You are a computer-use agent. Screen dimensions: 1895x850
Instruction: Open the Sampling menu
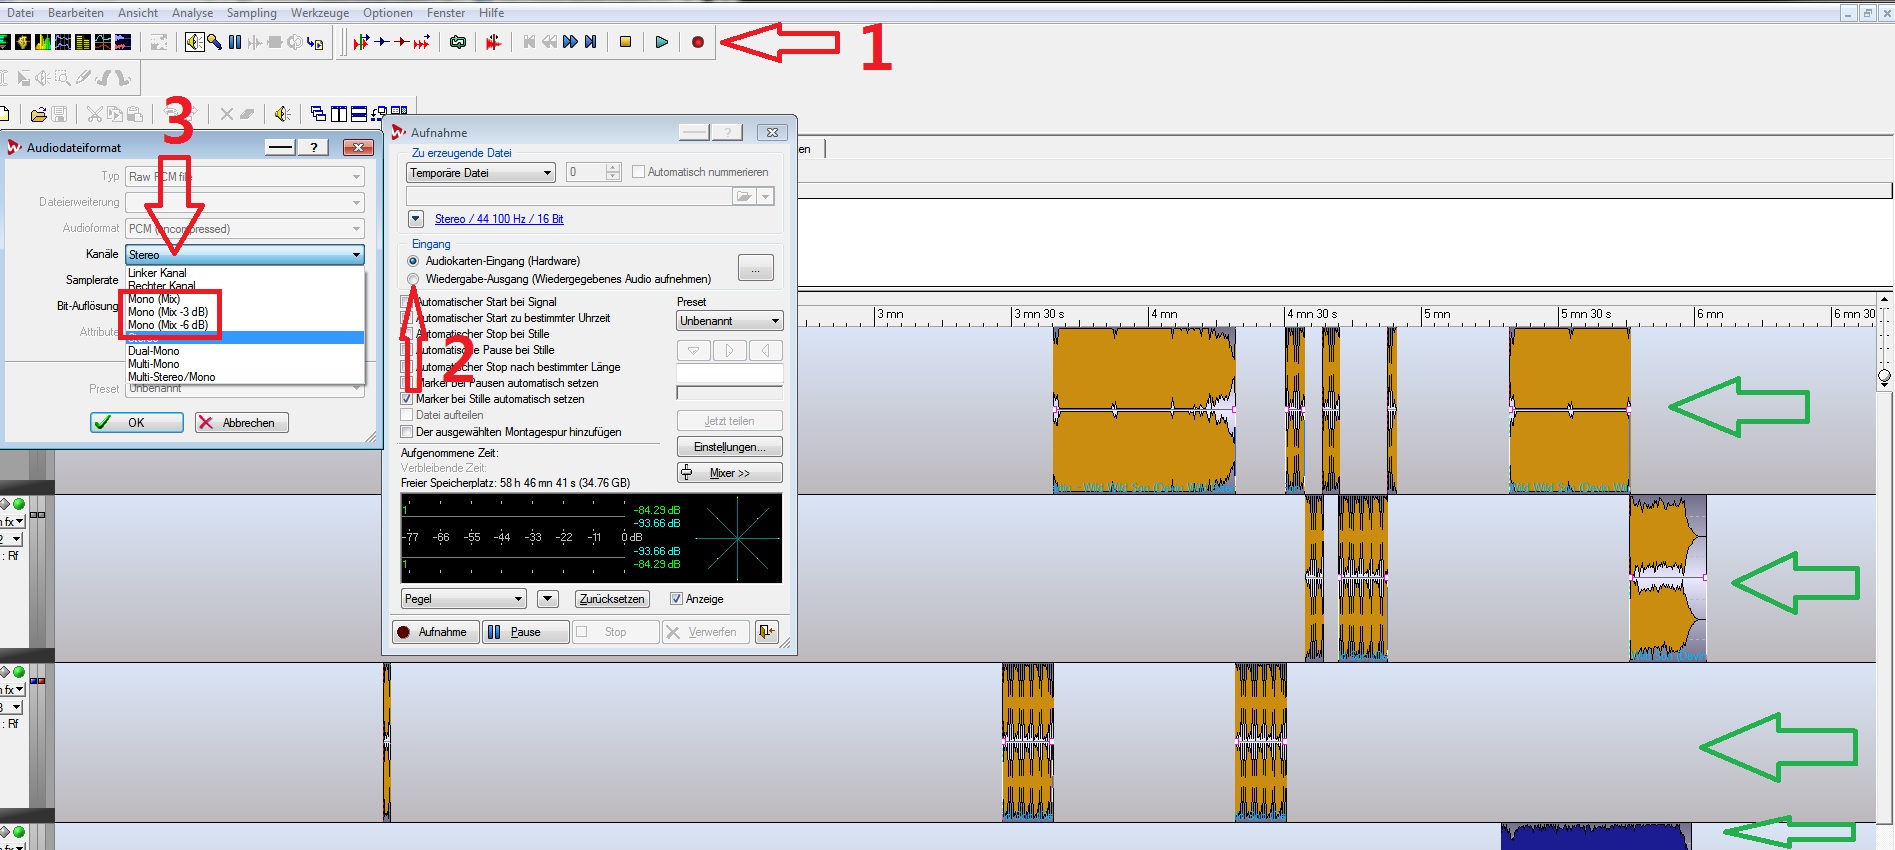pos(251,13)
